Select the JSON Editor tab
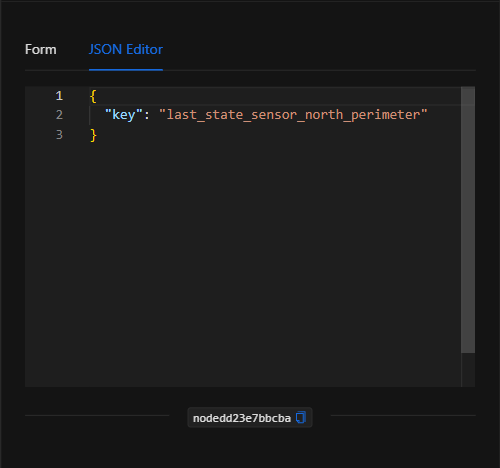Screen dimensions: 500x468 (126, 50)
